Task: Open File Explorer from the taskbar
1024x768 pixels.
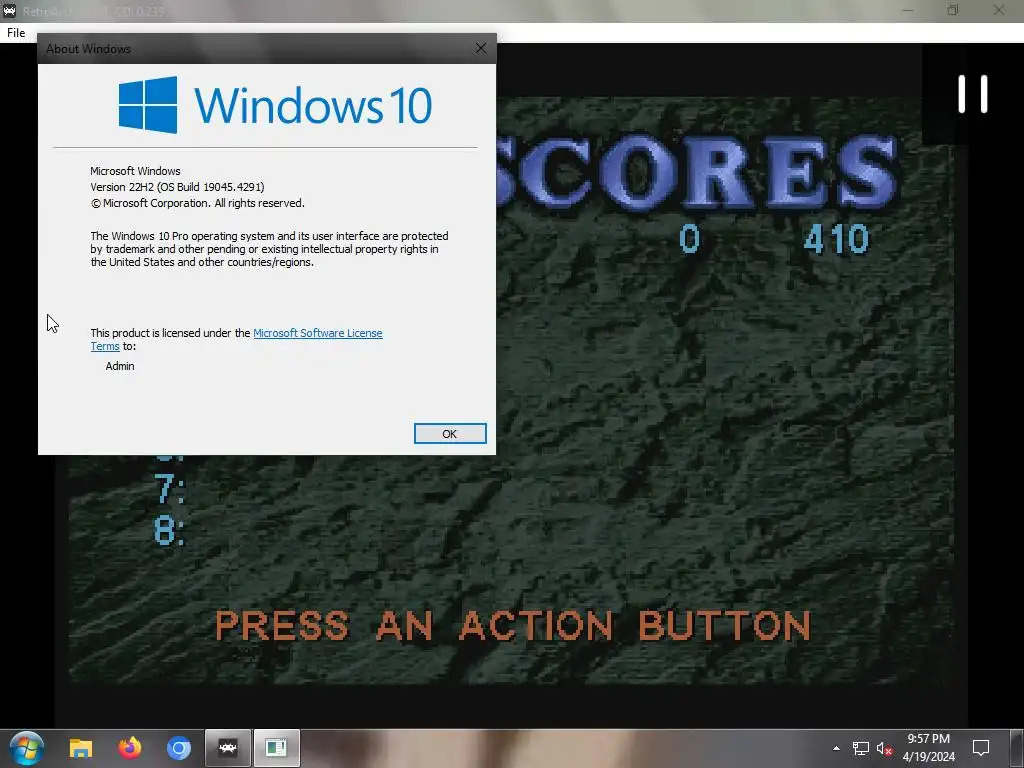Action: (x=81, y=748)
